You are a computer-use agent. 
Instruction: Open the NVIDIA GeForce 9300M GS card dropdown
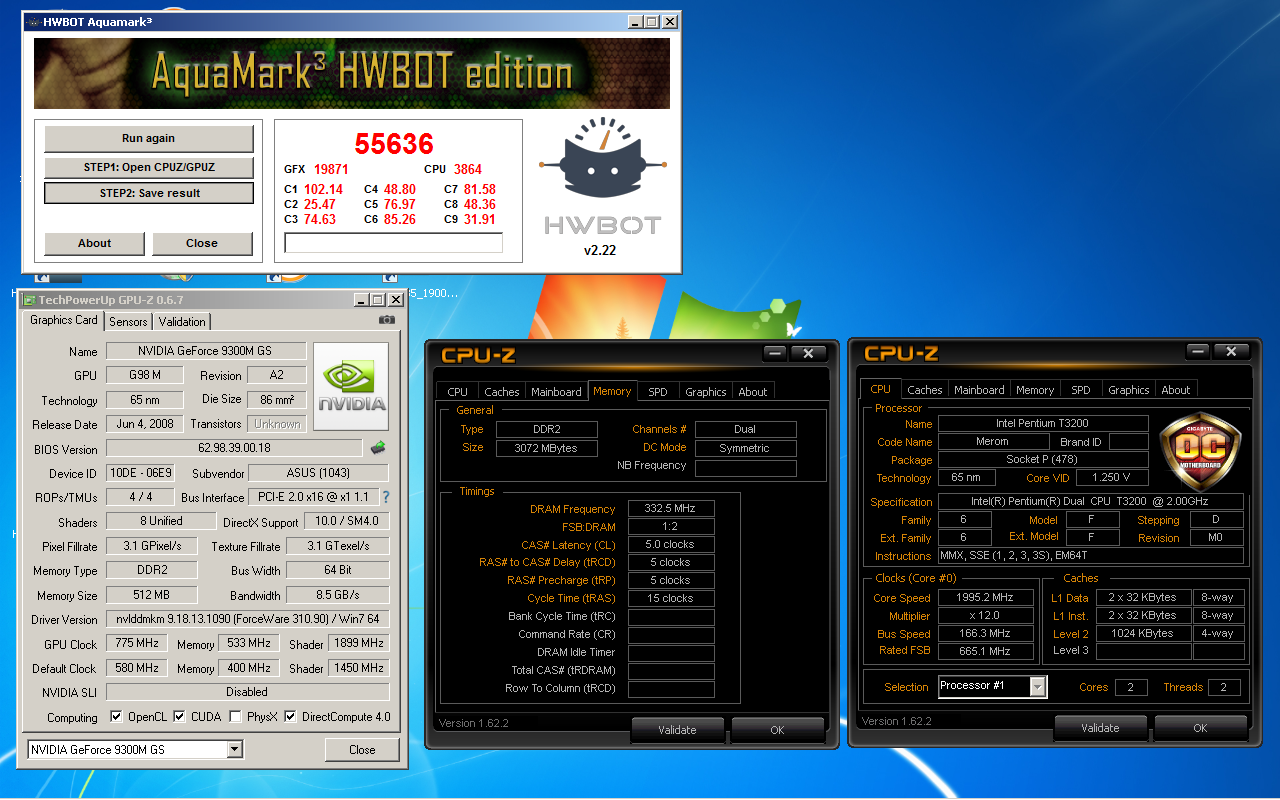[235, 749]
